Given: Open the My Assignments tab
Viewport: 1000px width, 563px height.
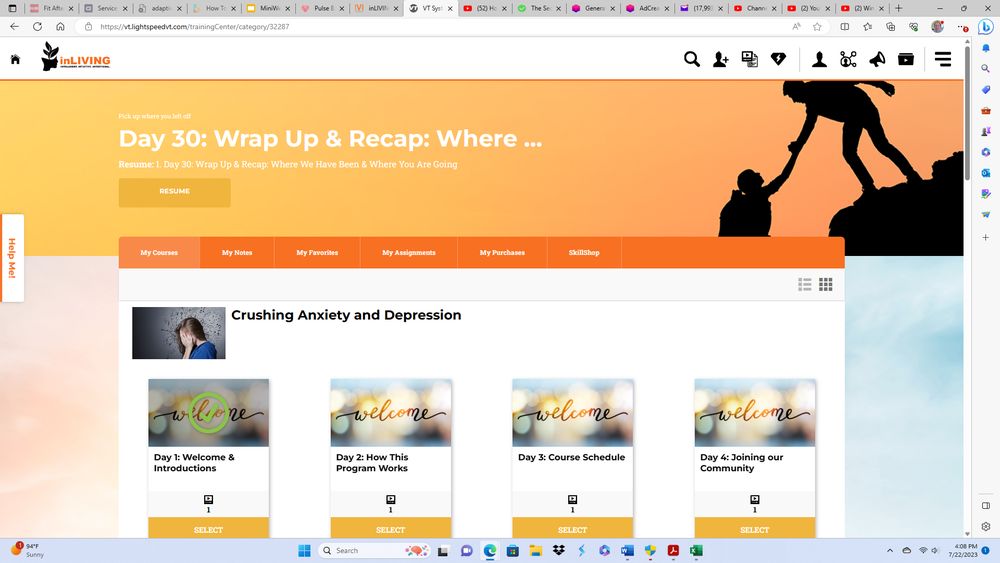Looking at the screenshot, I should pos(408,253).
